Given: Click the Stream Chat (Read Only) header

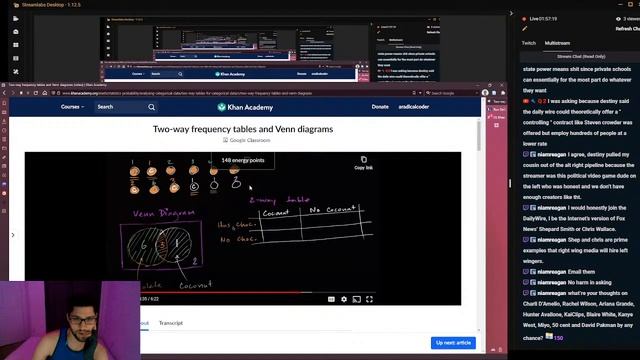Looking at the screenshot, I should point(581,57).
